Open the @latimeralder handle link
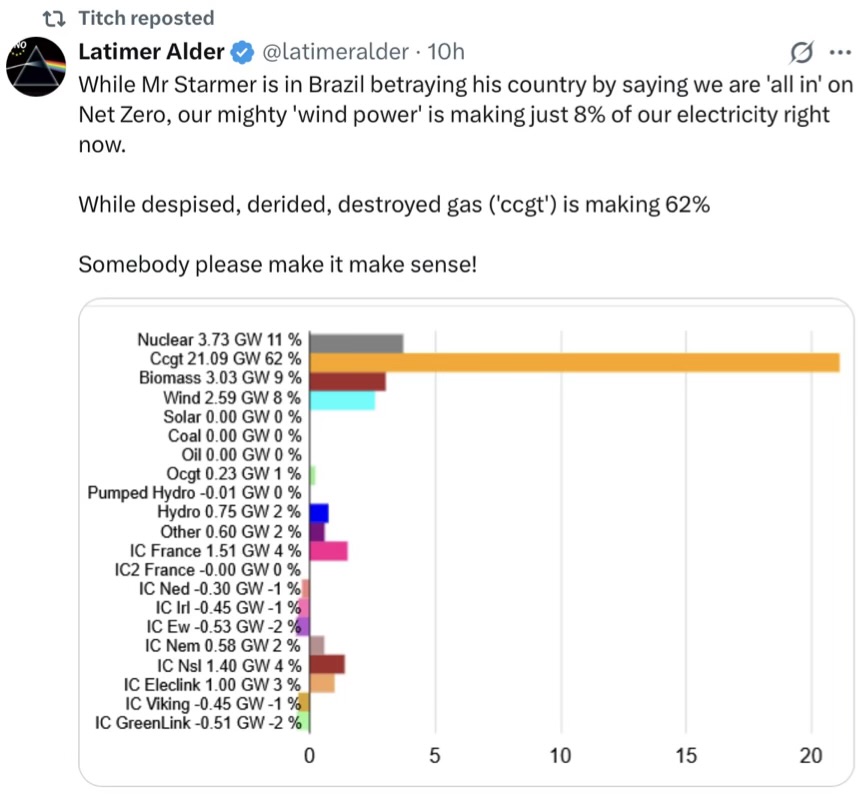Viewport: 862px width, 794px height. pyautogui.click(x=335, y=51)
